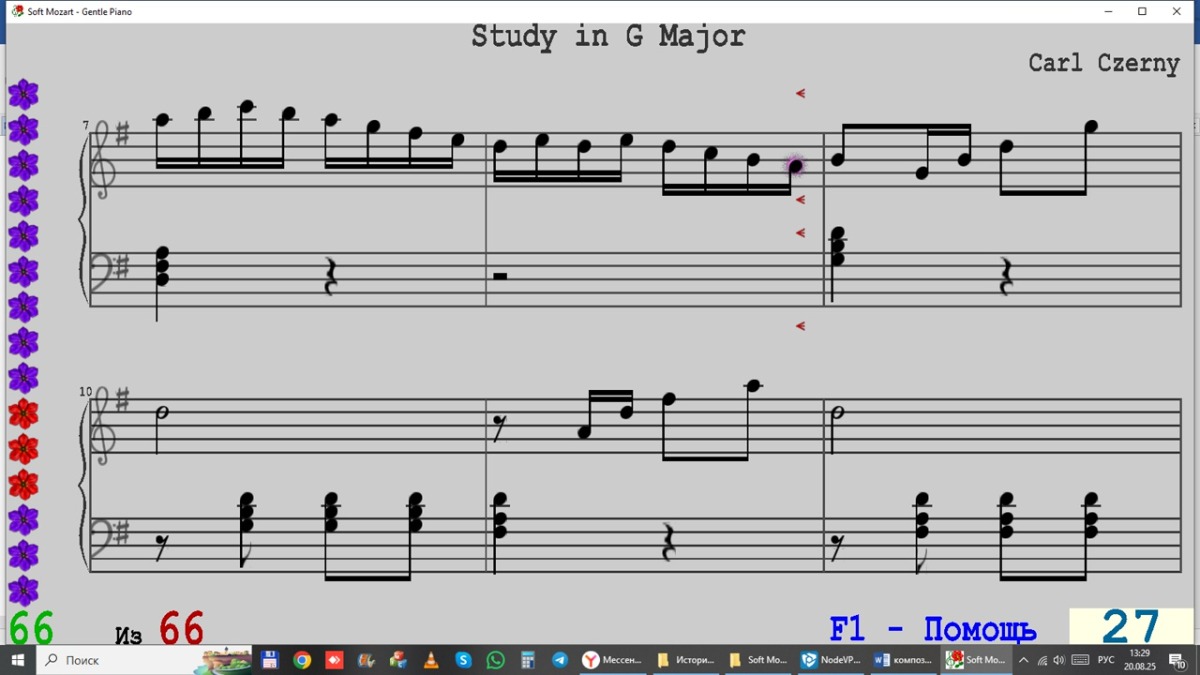The height and width of the screenshot is (675, 1200).
Task: Click the measure number 10 label
Action: [x=85, y=392]
